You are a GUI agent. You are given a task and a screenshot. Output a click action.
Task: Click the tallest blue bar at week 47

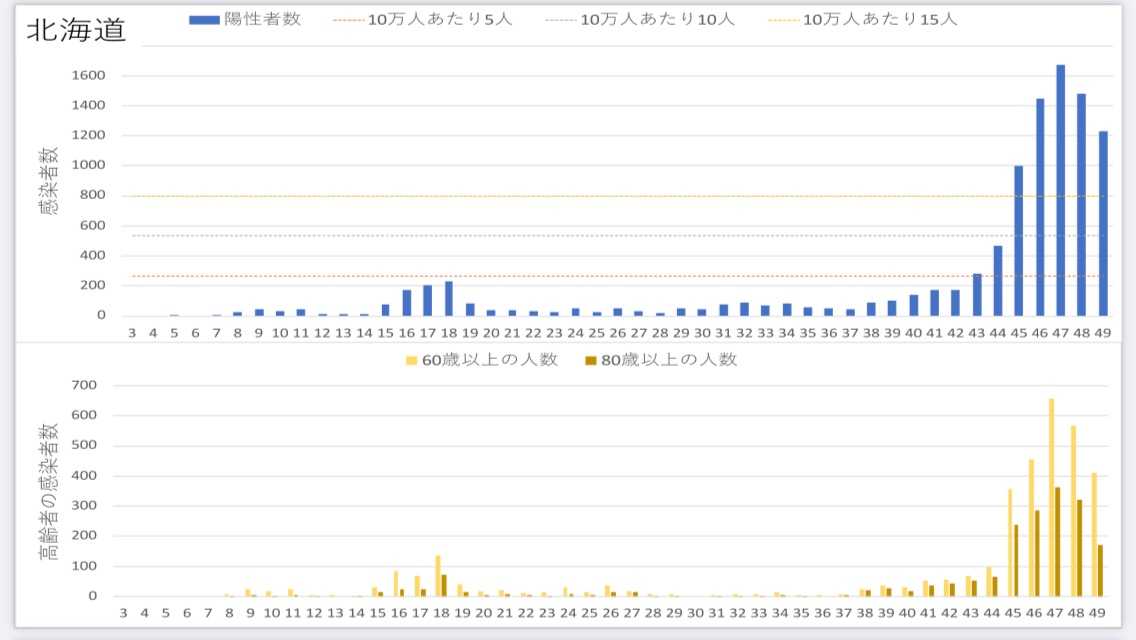click(1061, 190)
